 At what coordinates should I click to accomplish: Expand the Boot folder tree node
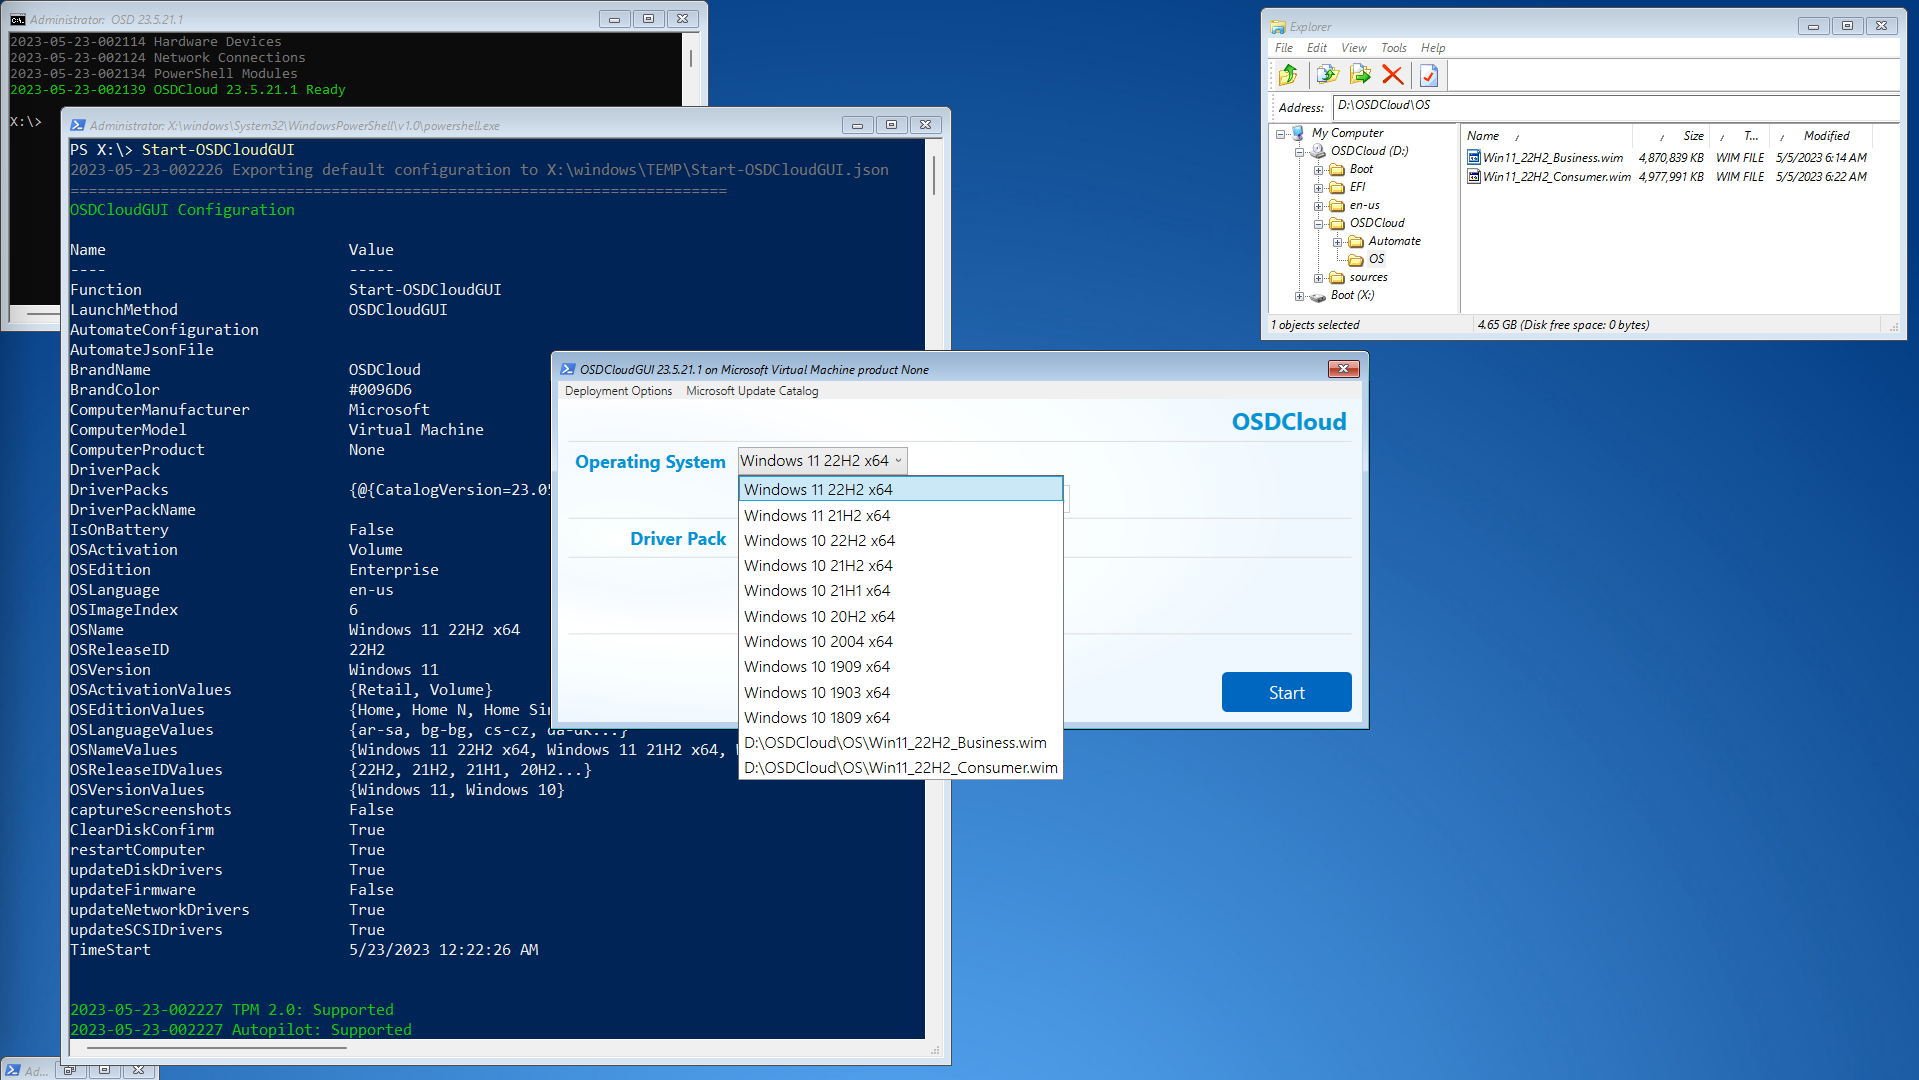(1318, 170)
